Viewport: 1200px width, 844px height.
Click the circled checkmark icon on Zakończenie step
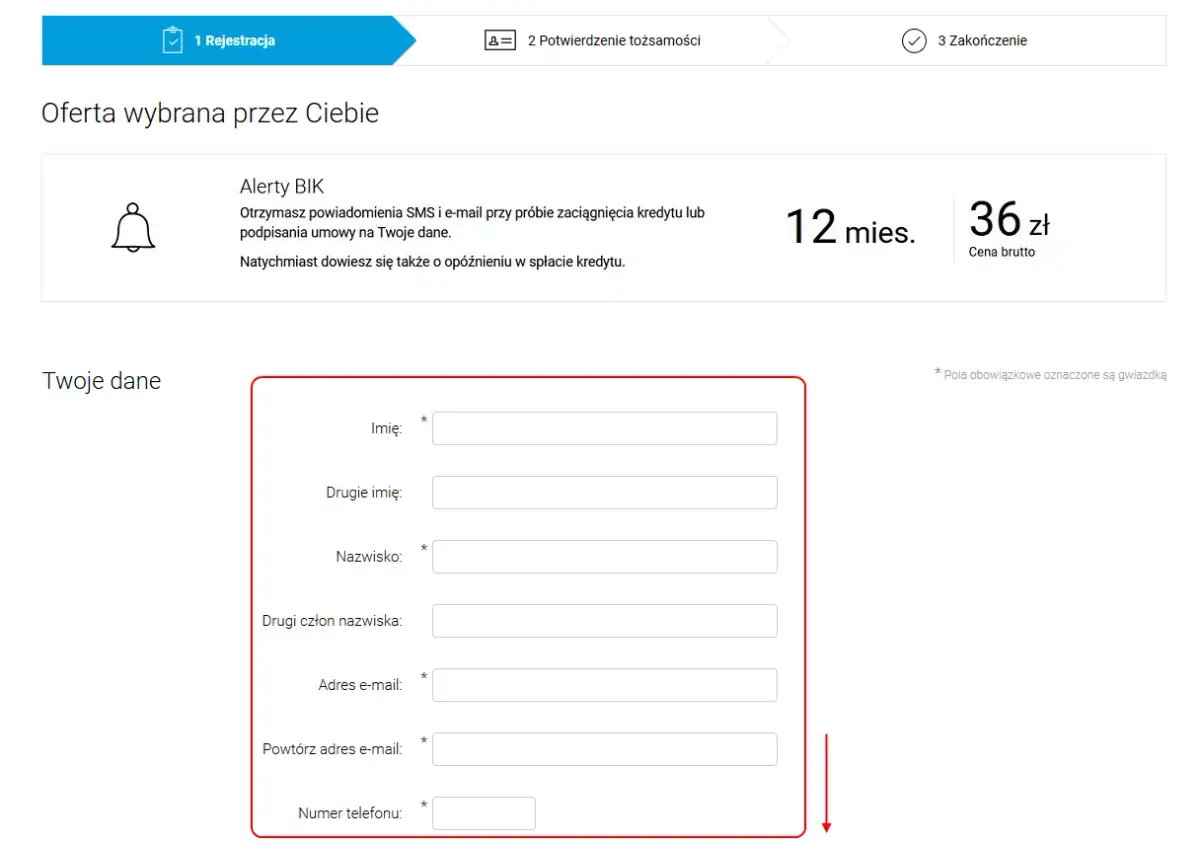click(913, 41)
